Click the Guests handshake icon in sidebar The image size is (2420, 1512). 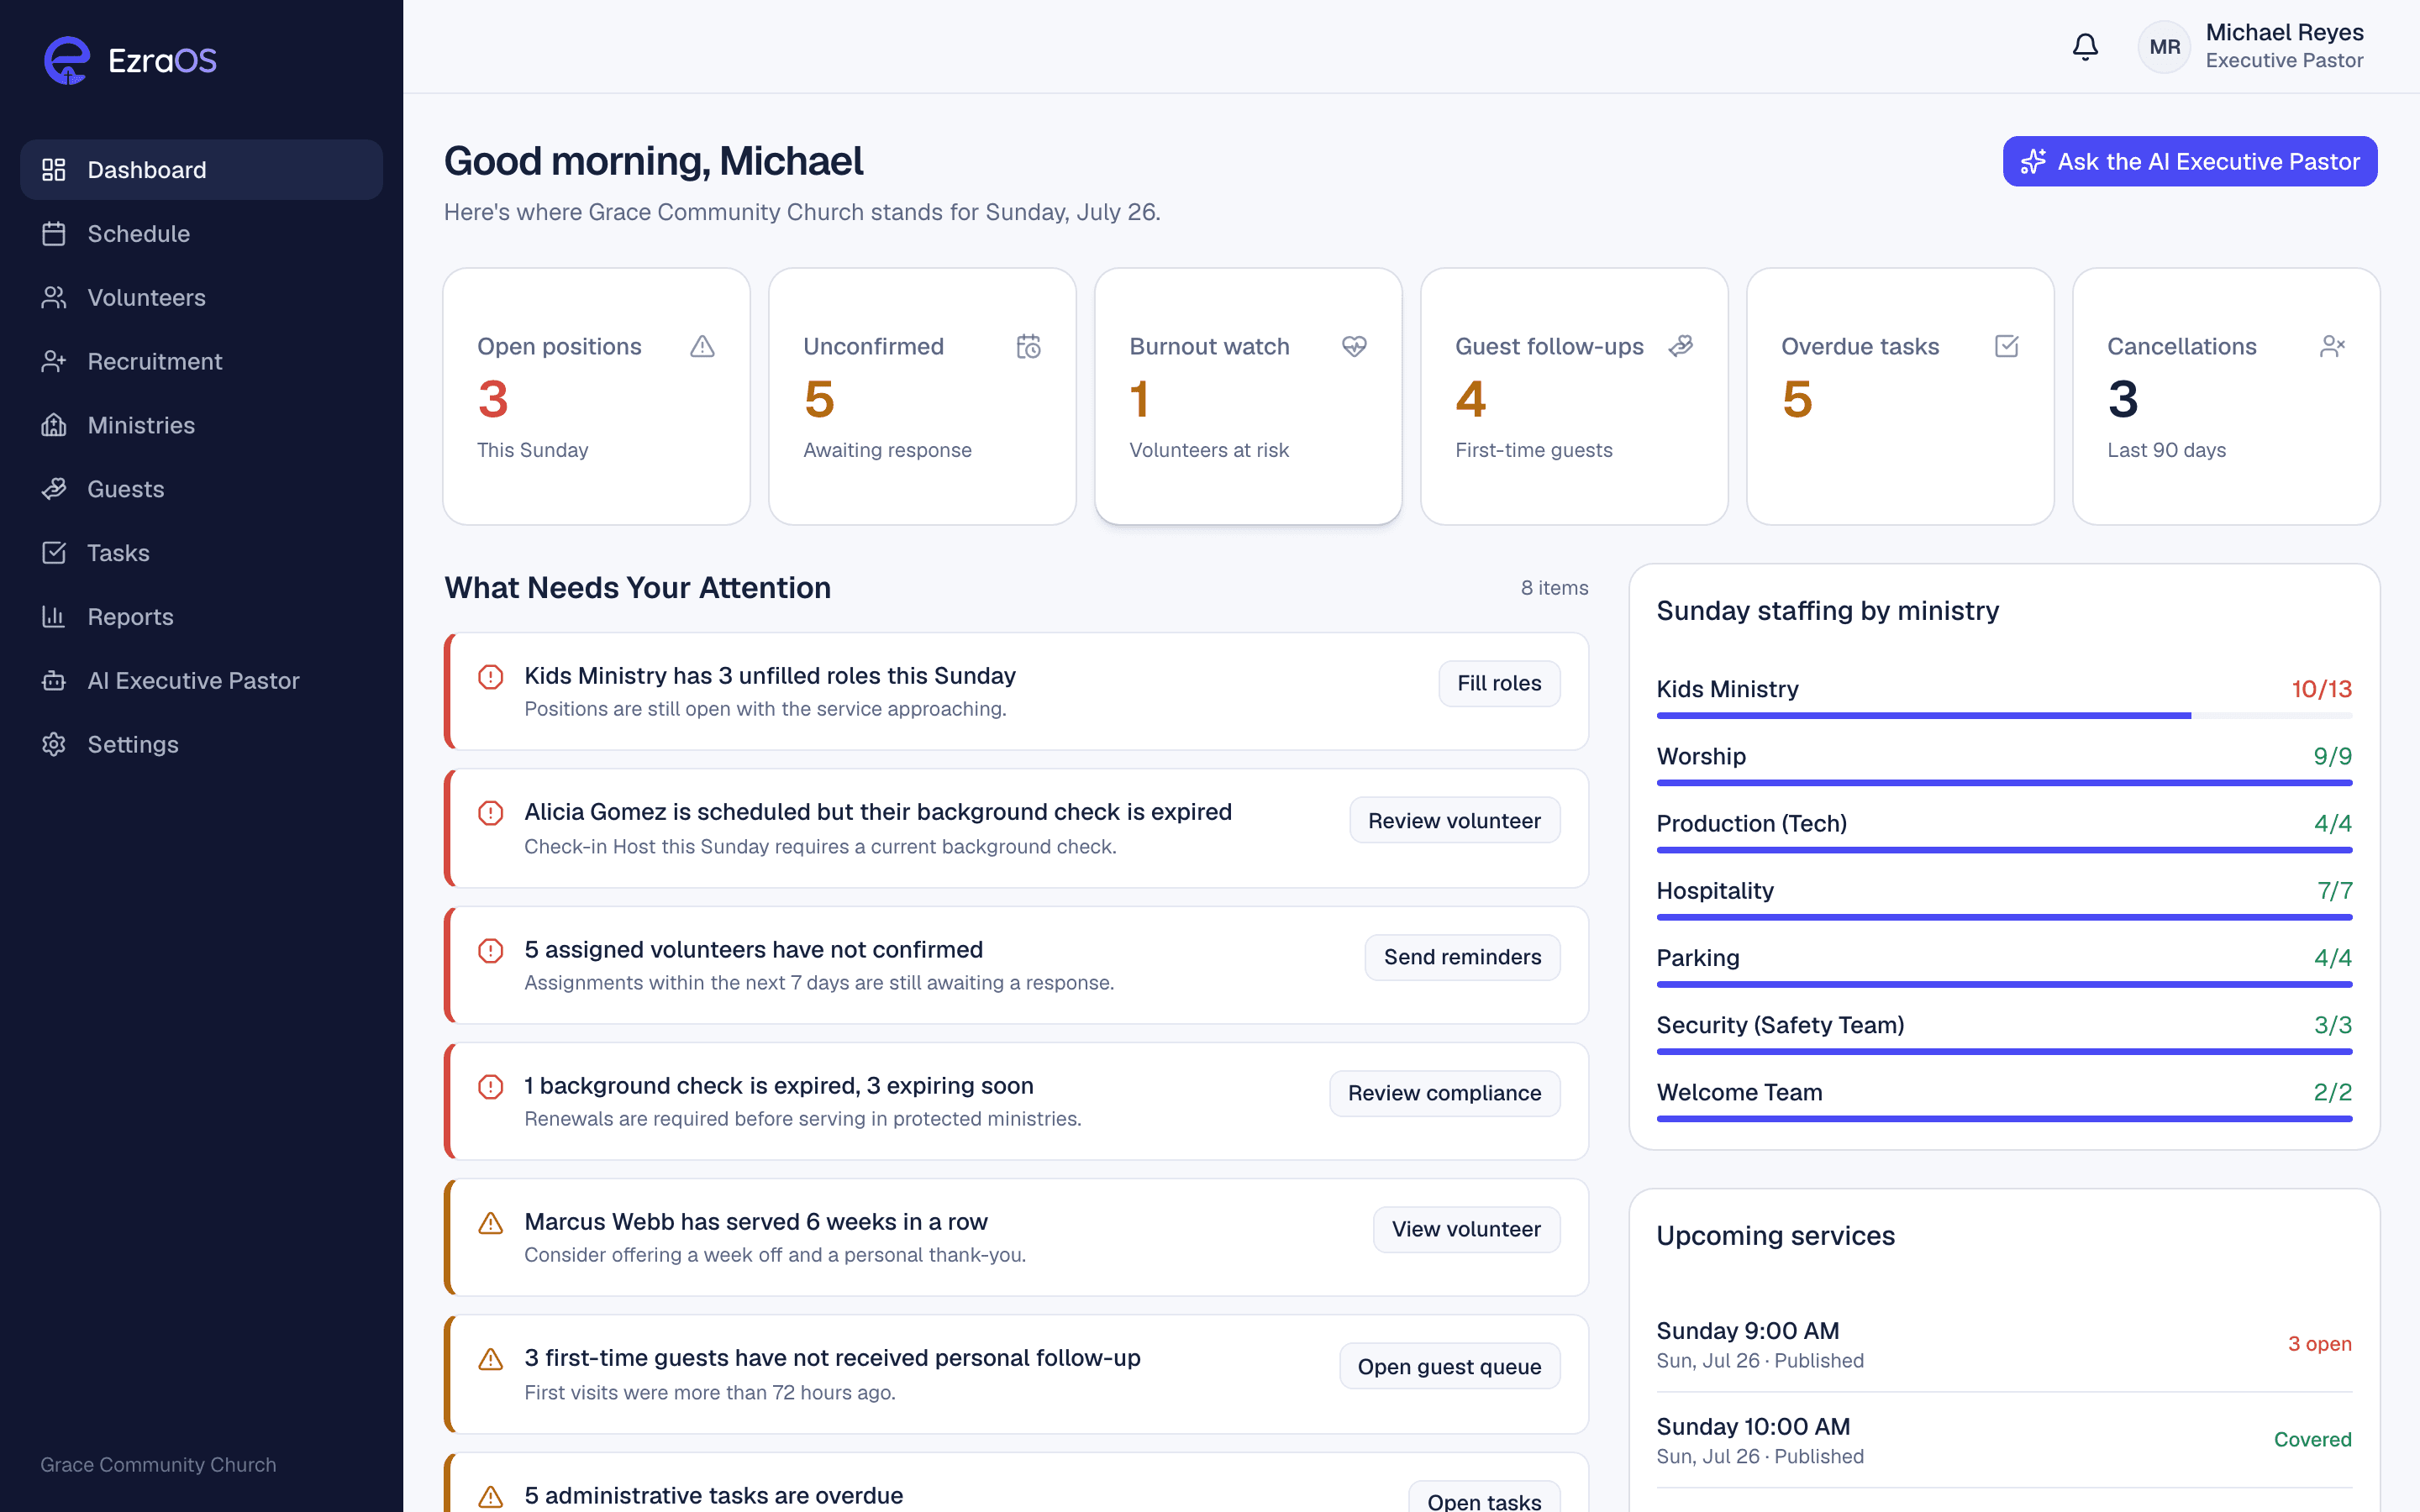(54, 489)
